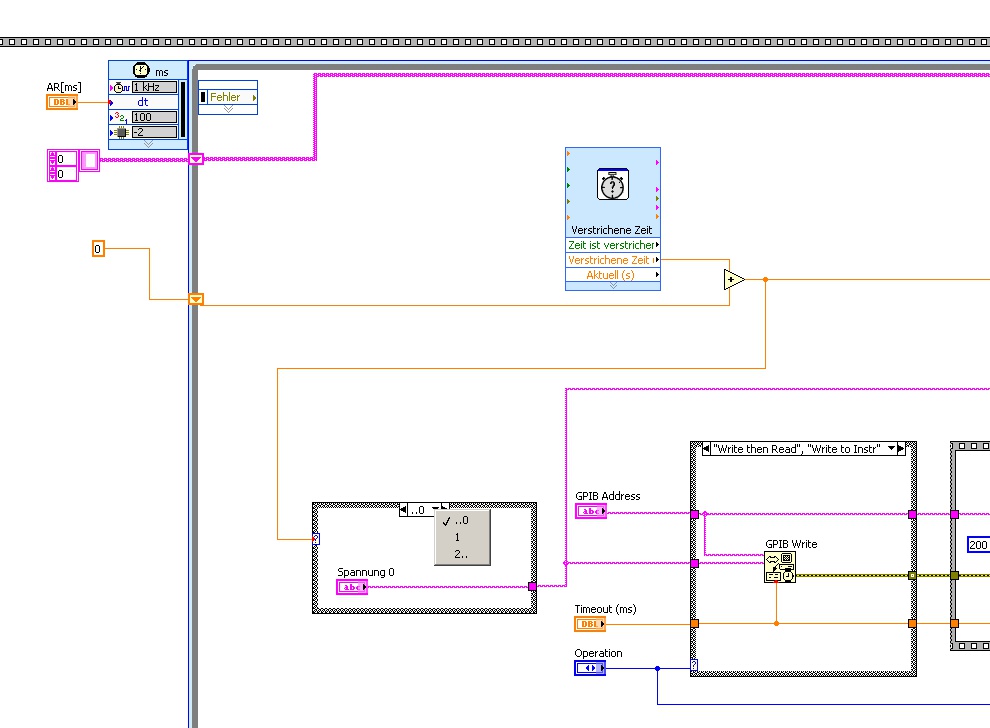Select the Spannung 0 string terminal
This screenshot has width=990, height=728.
pyautogui.click(x=352, y=587)
